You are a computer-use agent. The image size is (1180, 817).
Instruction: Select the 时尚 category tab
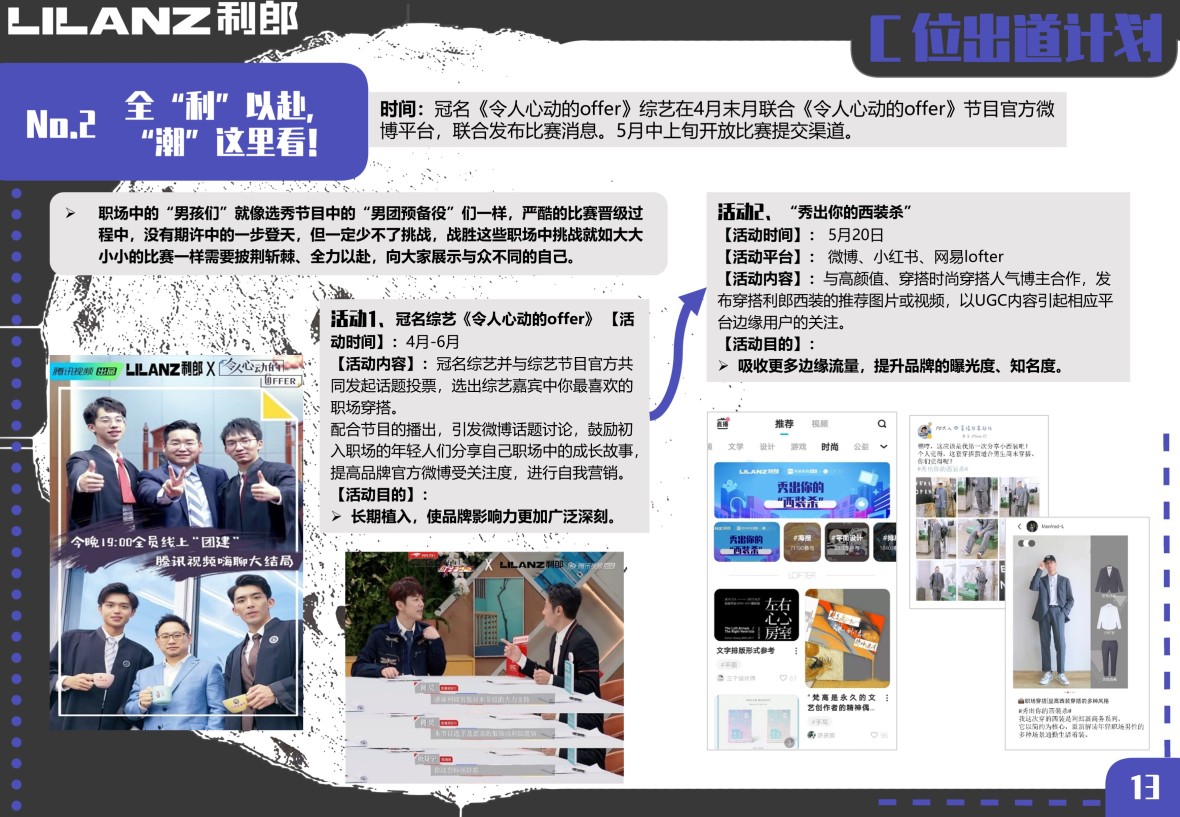tap(829, 447)
